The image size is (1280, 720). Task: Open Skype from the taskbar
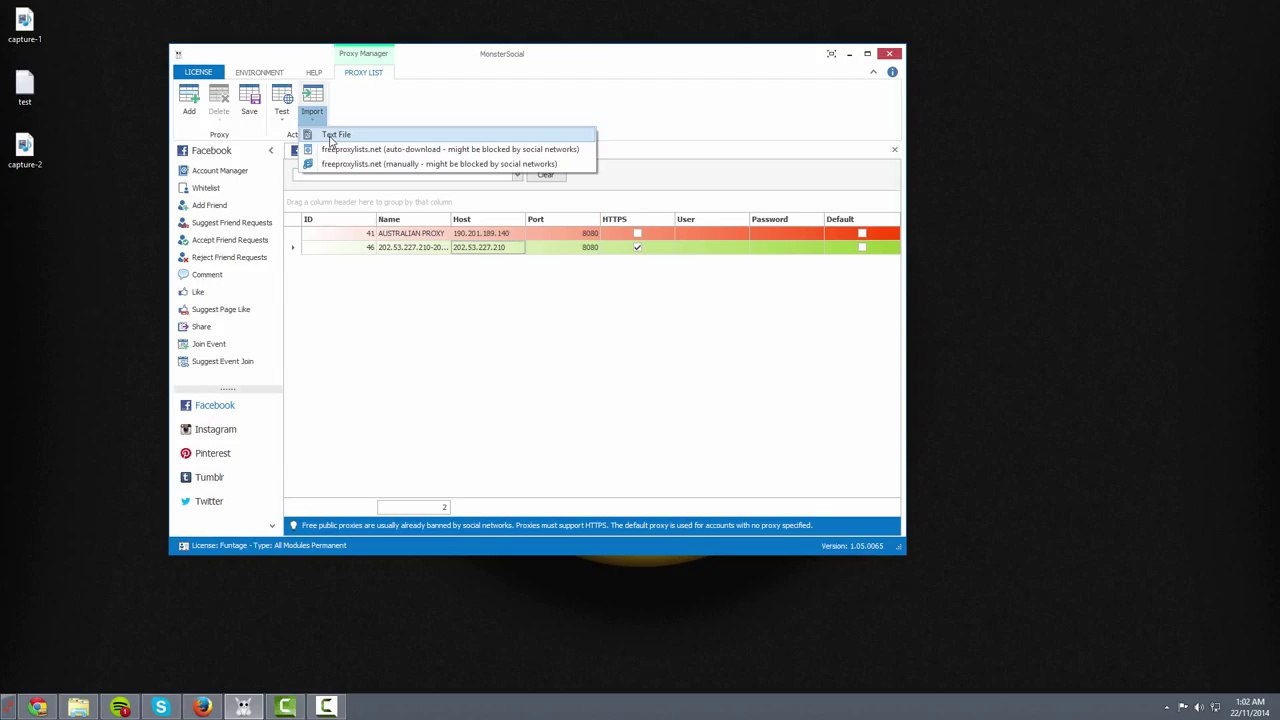tap(161, 708)
